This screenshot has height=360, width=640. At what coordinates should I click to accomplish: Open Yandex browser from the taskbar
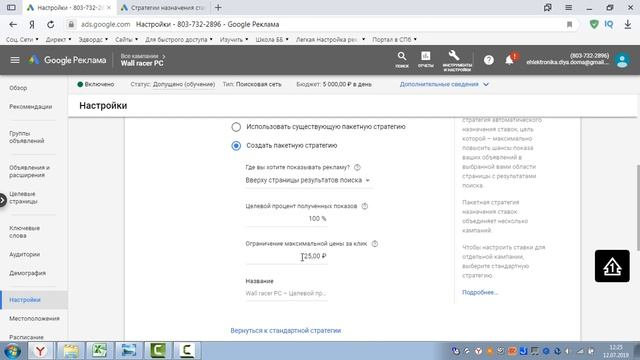[x=40, y=351]
